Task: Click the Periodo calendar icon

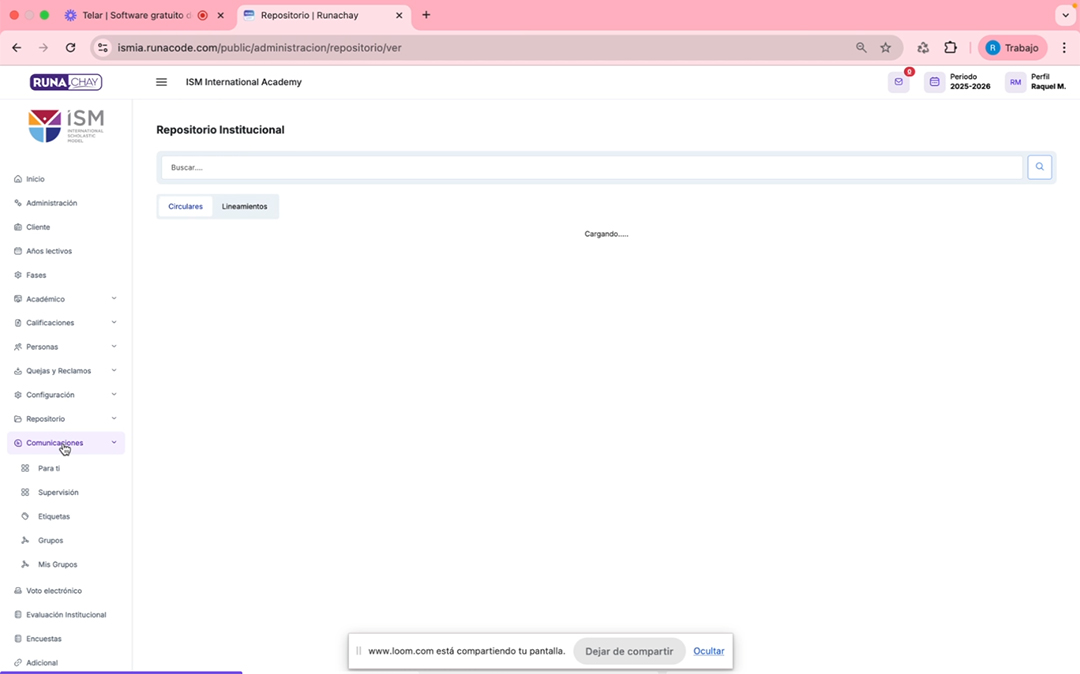Action: (934, 82)
